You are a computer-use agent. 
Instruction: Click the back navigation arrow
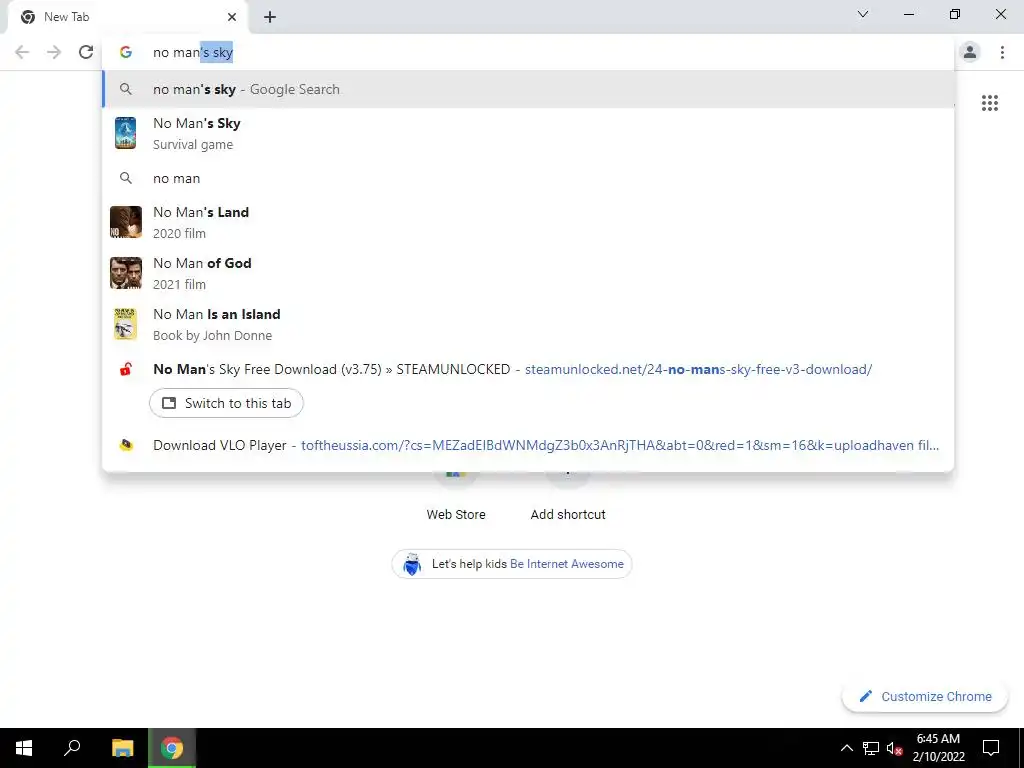pos(22,52)
